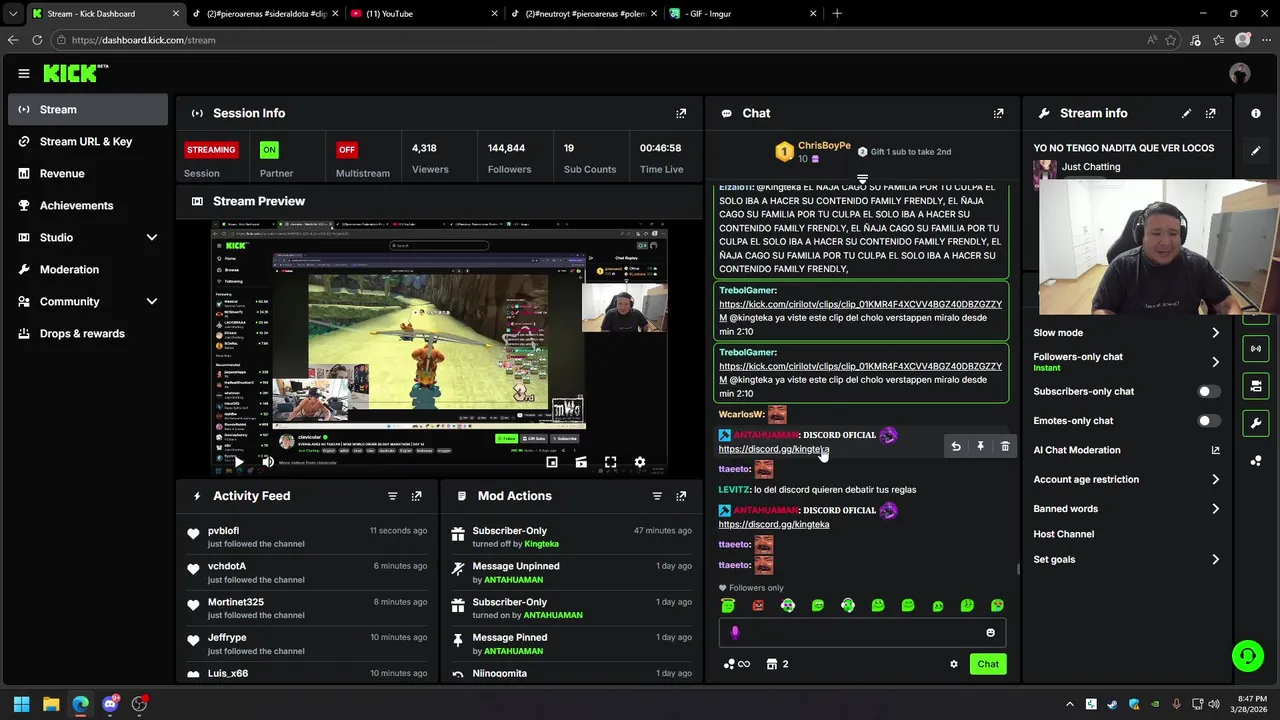Open Stream URL & Key page
The width and height of the screenshot is (1280, 720).
coord(88,141)
